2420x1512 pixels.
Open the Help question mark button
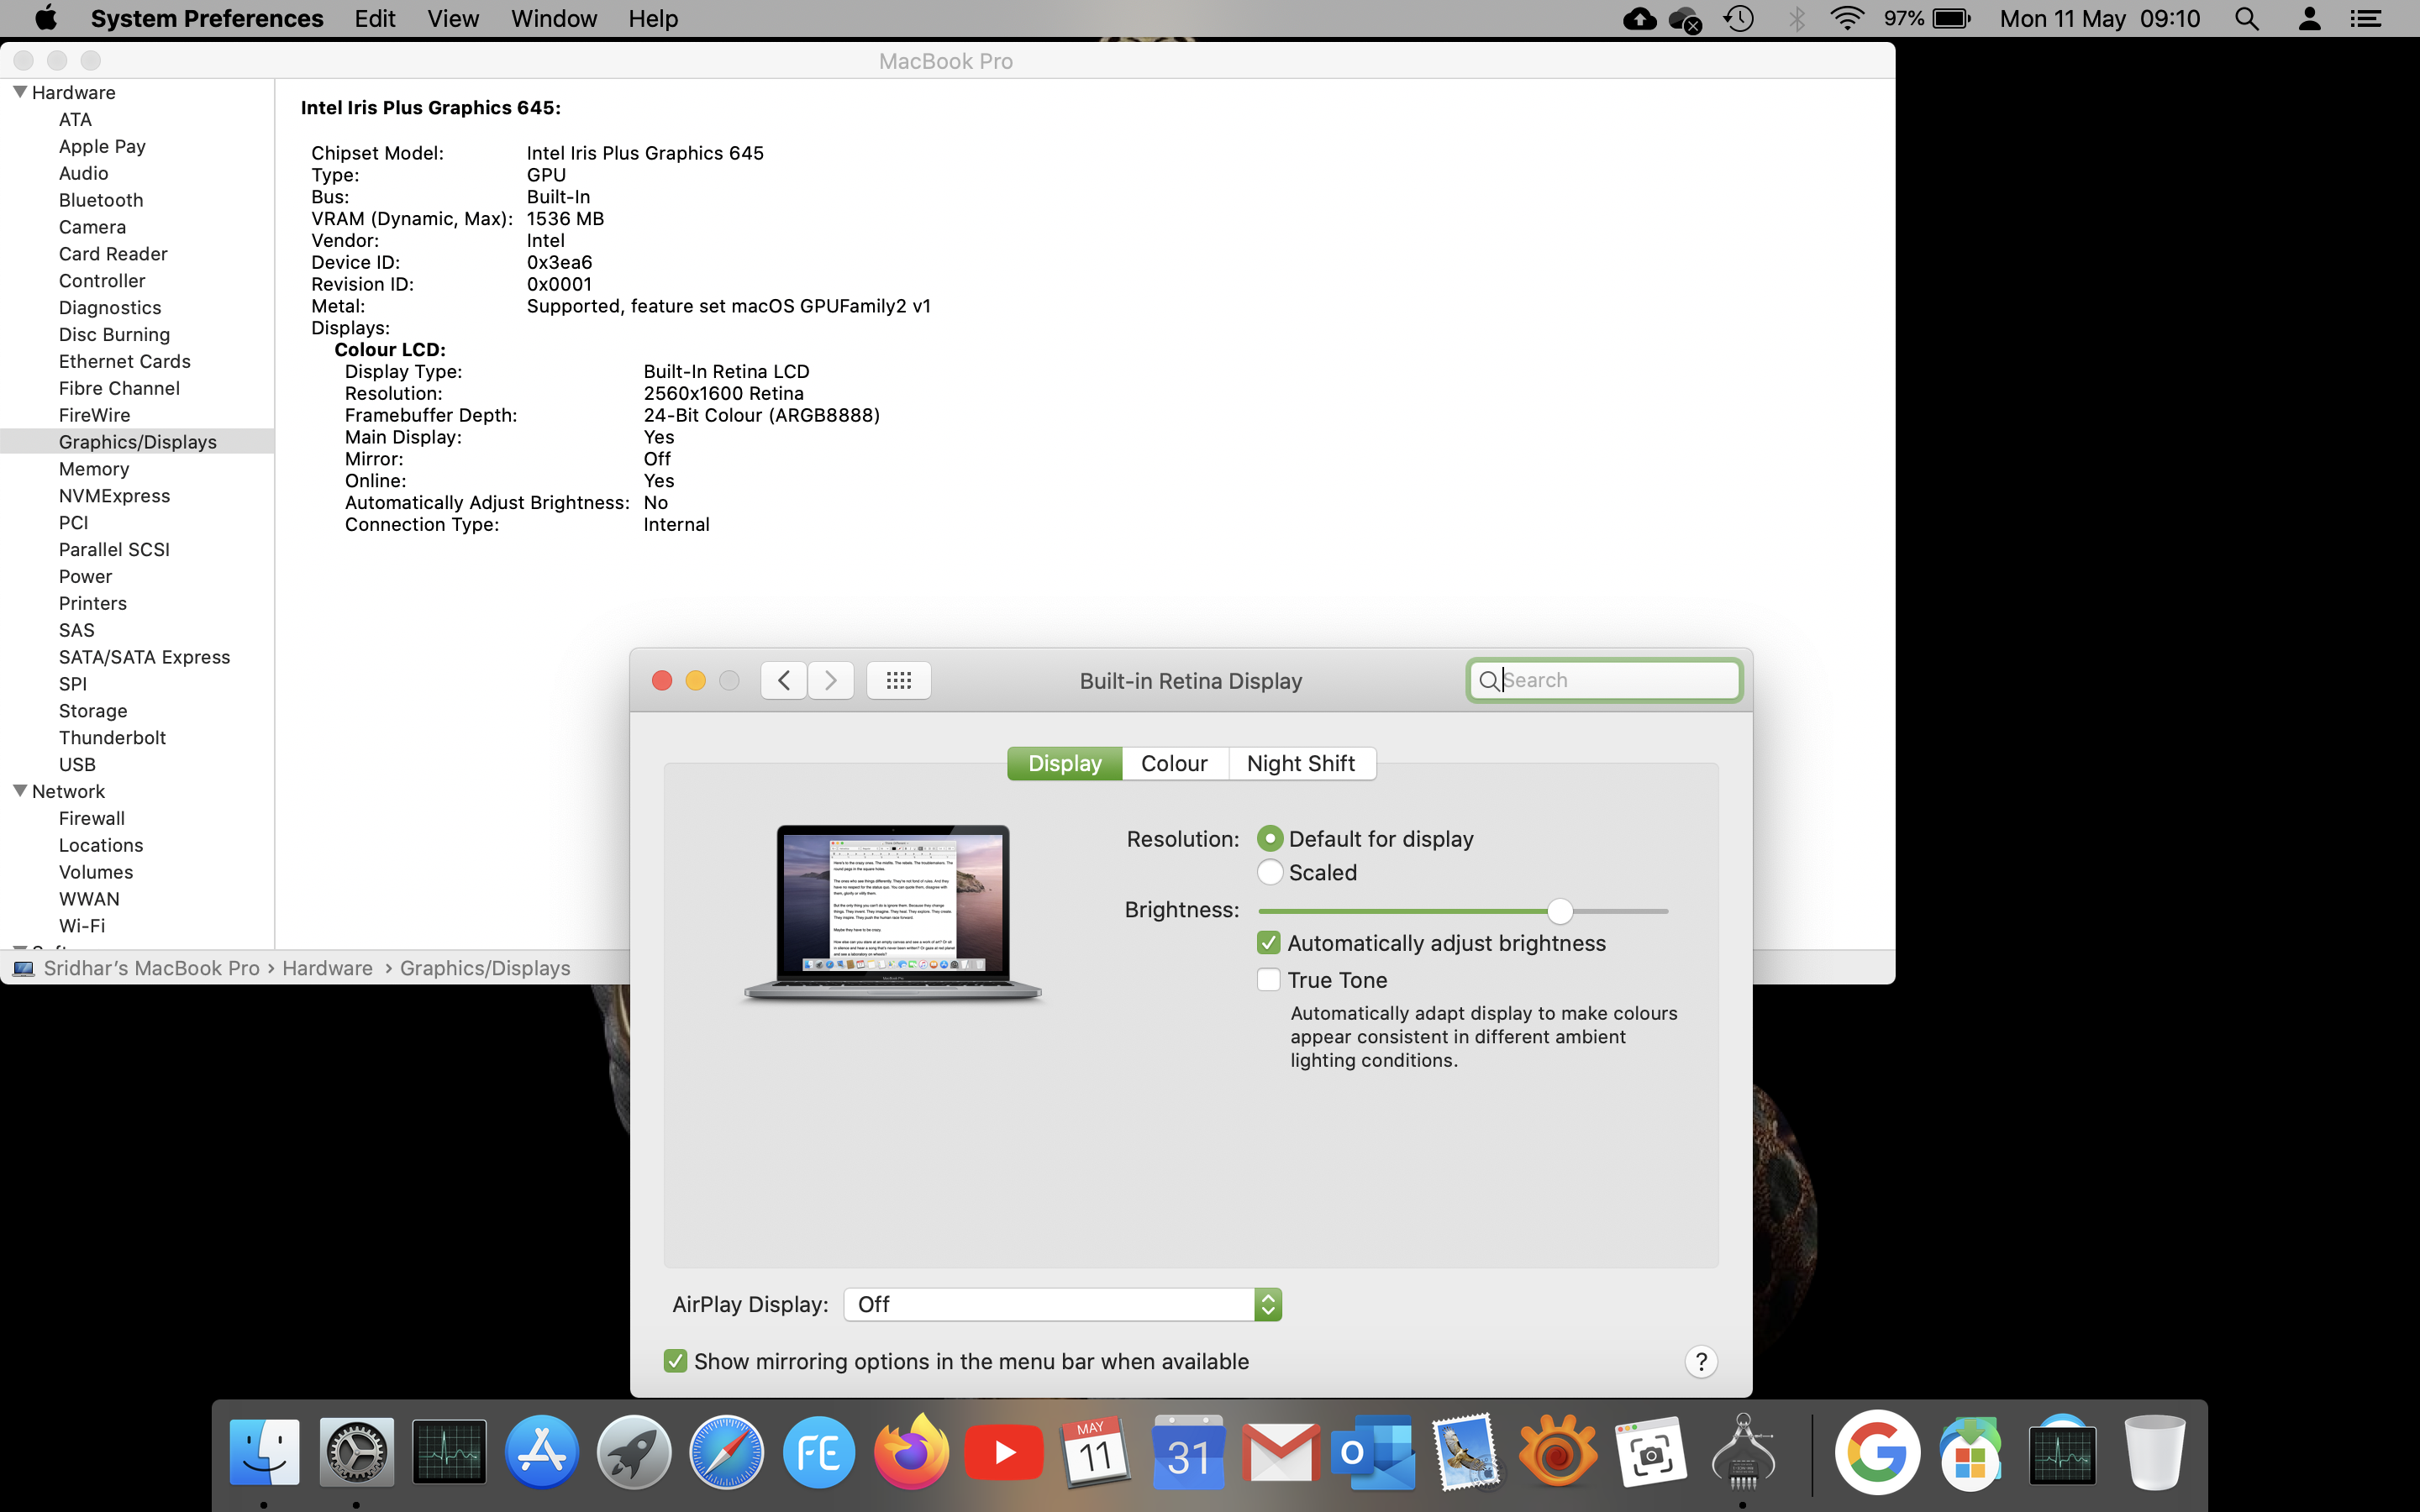click(1700, 1361)
